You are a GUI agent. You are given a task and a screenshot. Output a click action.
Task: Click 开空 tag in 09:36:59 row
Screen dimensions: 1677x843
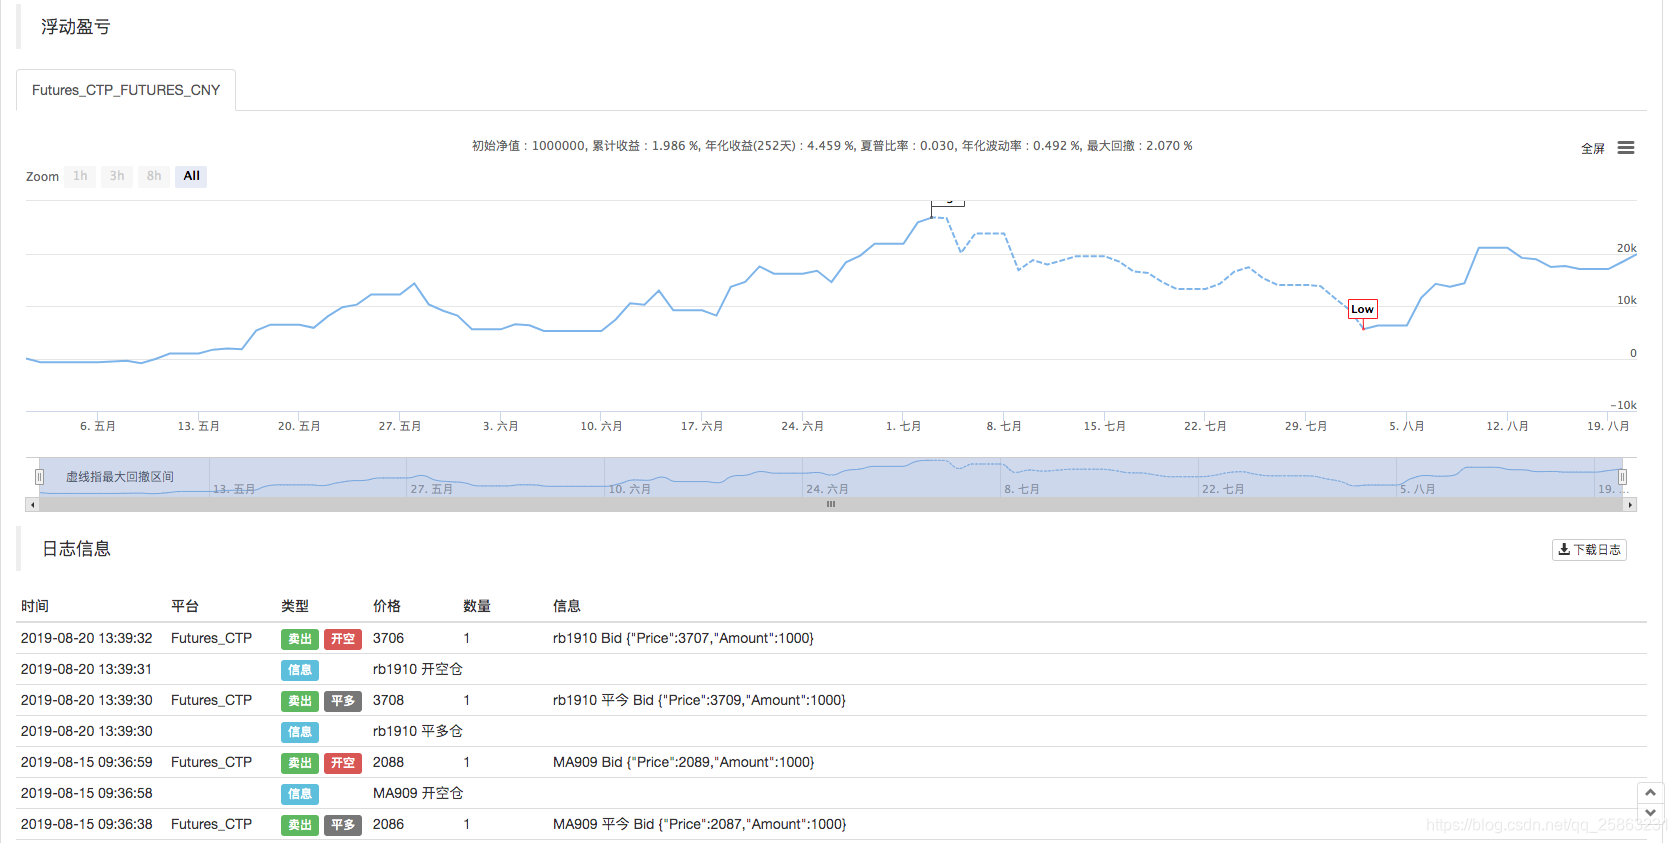click(x=343, y=763)
